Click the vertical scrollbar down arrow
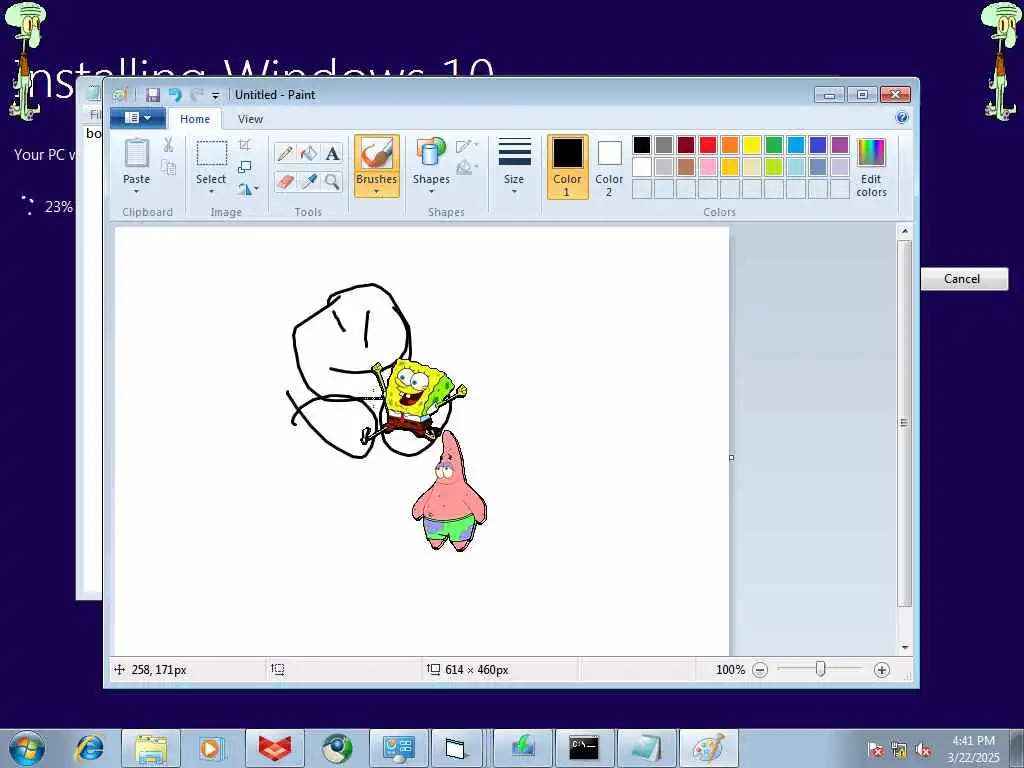The height and width of the screenshot is (768, 1024). (x=904, y=647)
